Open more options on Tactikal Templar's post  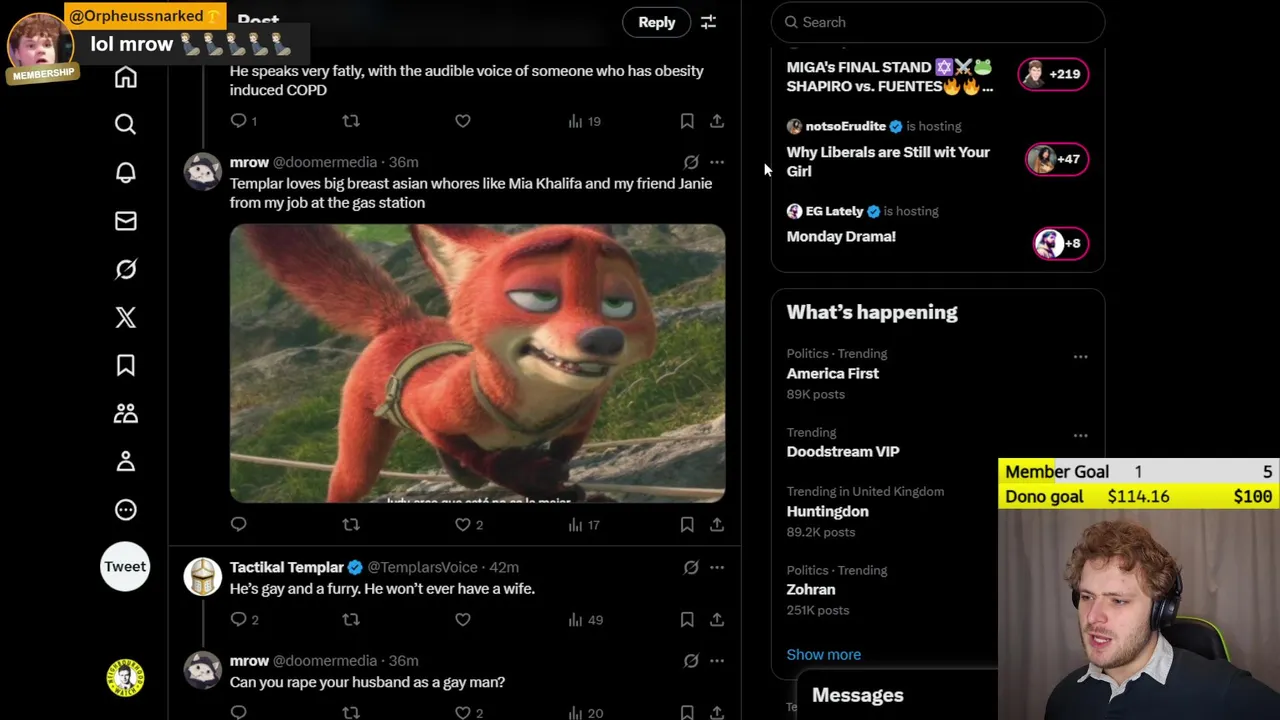pos(717,567)
